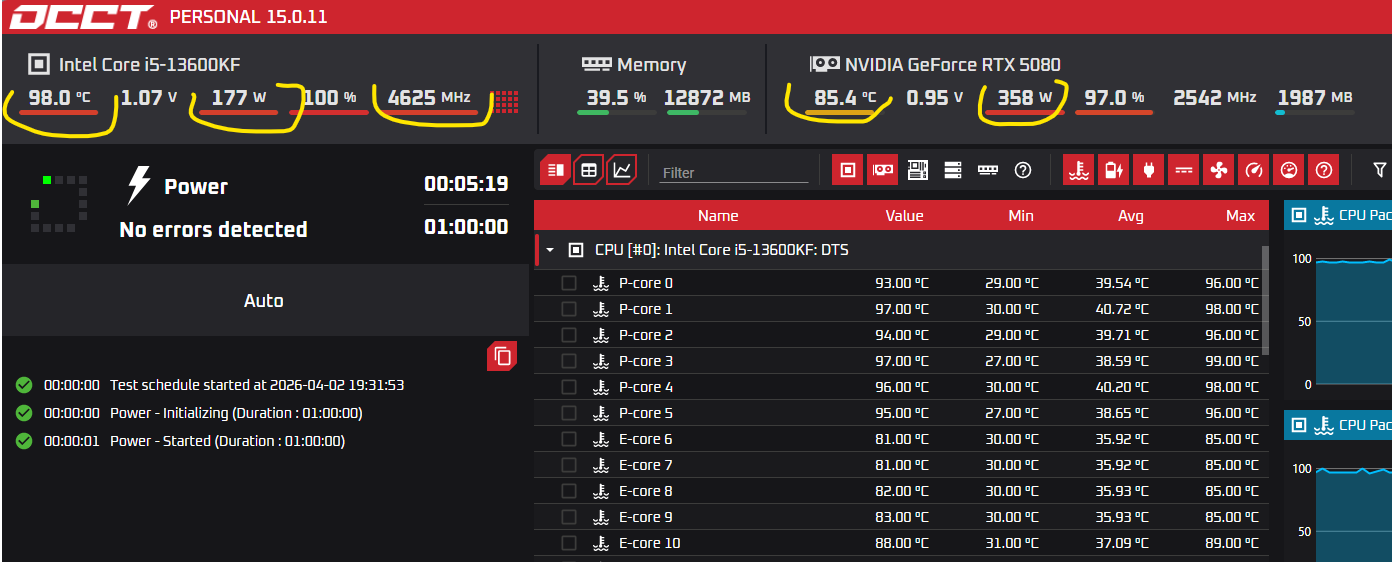Toggle the fan speed sensor filter
Image resolution: width=1392 pixels, height=562 pixels.
coord(1218,170)
